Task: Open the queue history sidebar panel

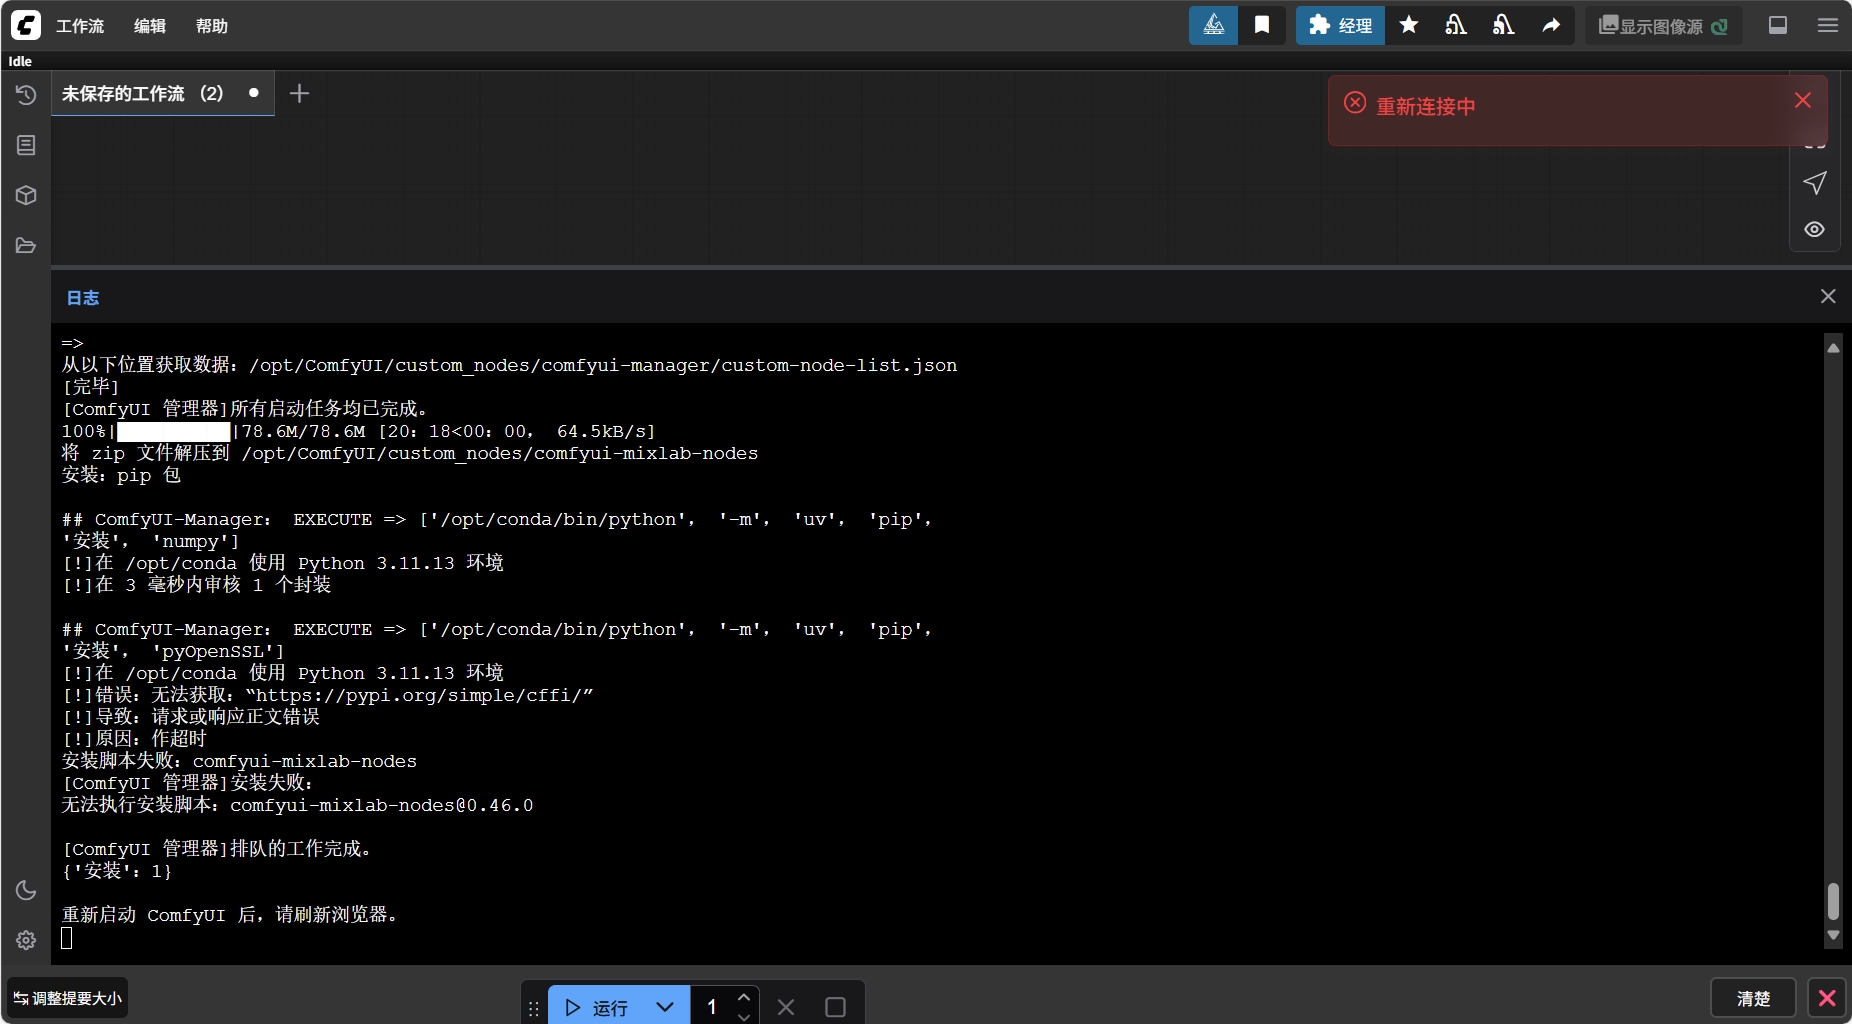Action: point(26,95)
